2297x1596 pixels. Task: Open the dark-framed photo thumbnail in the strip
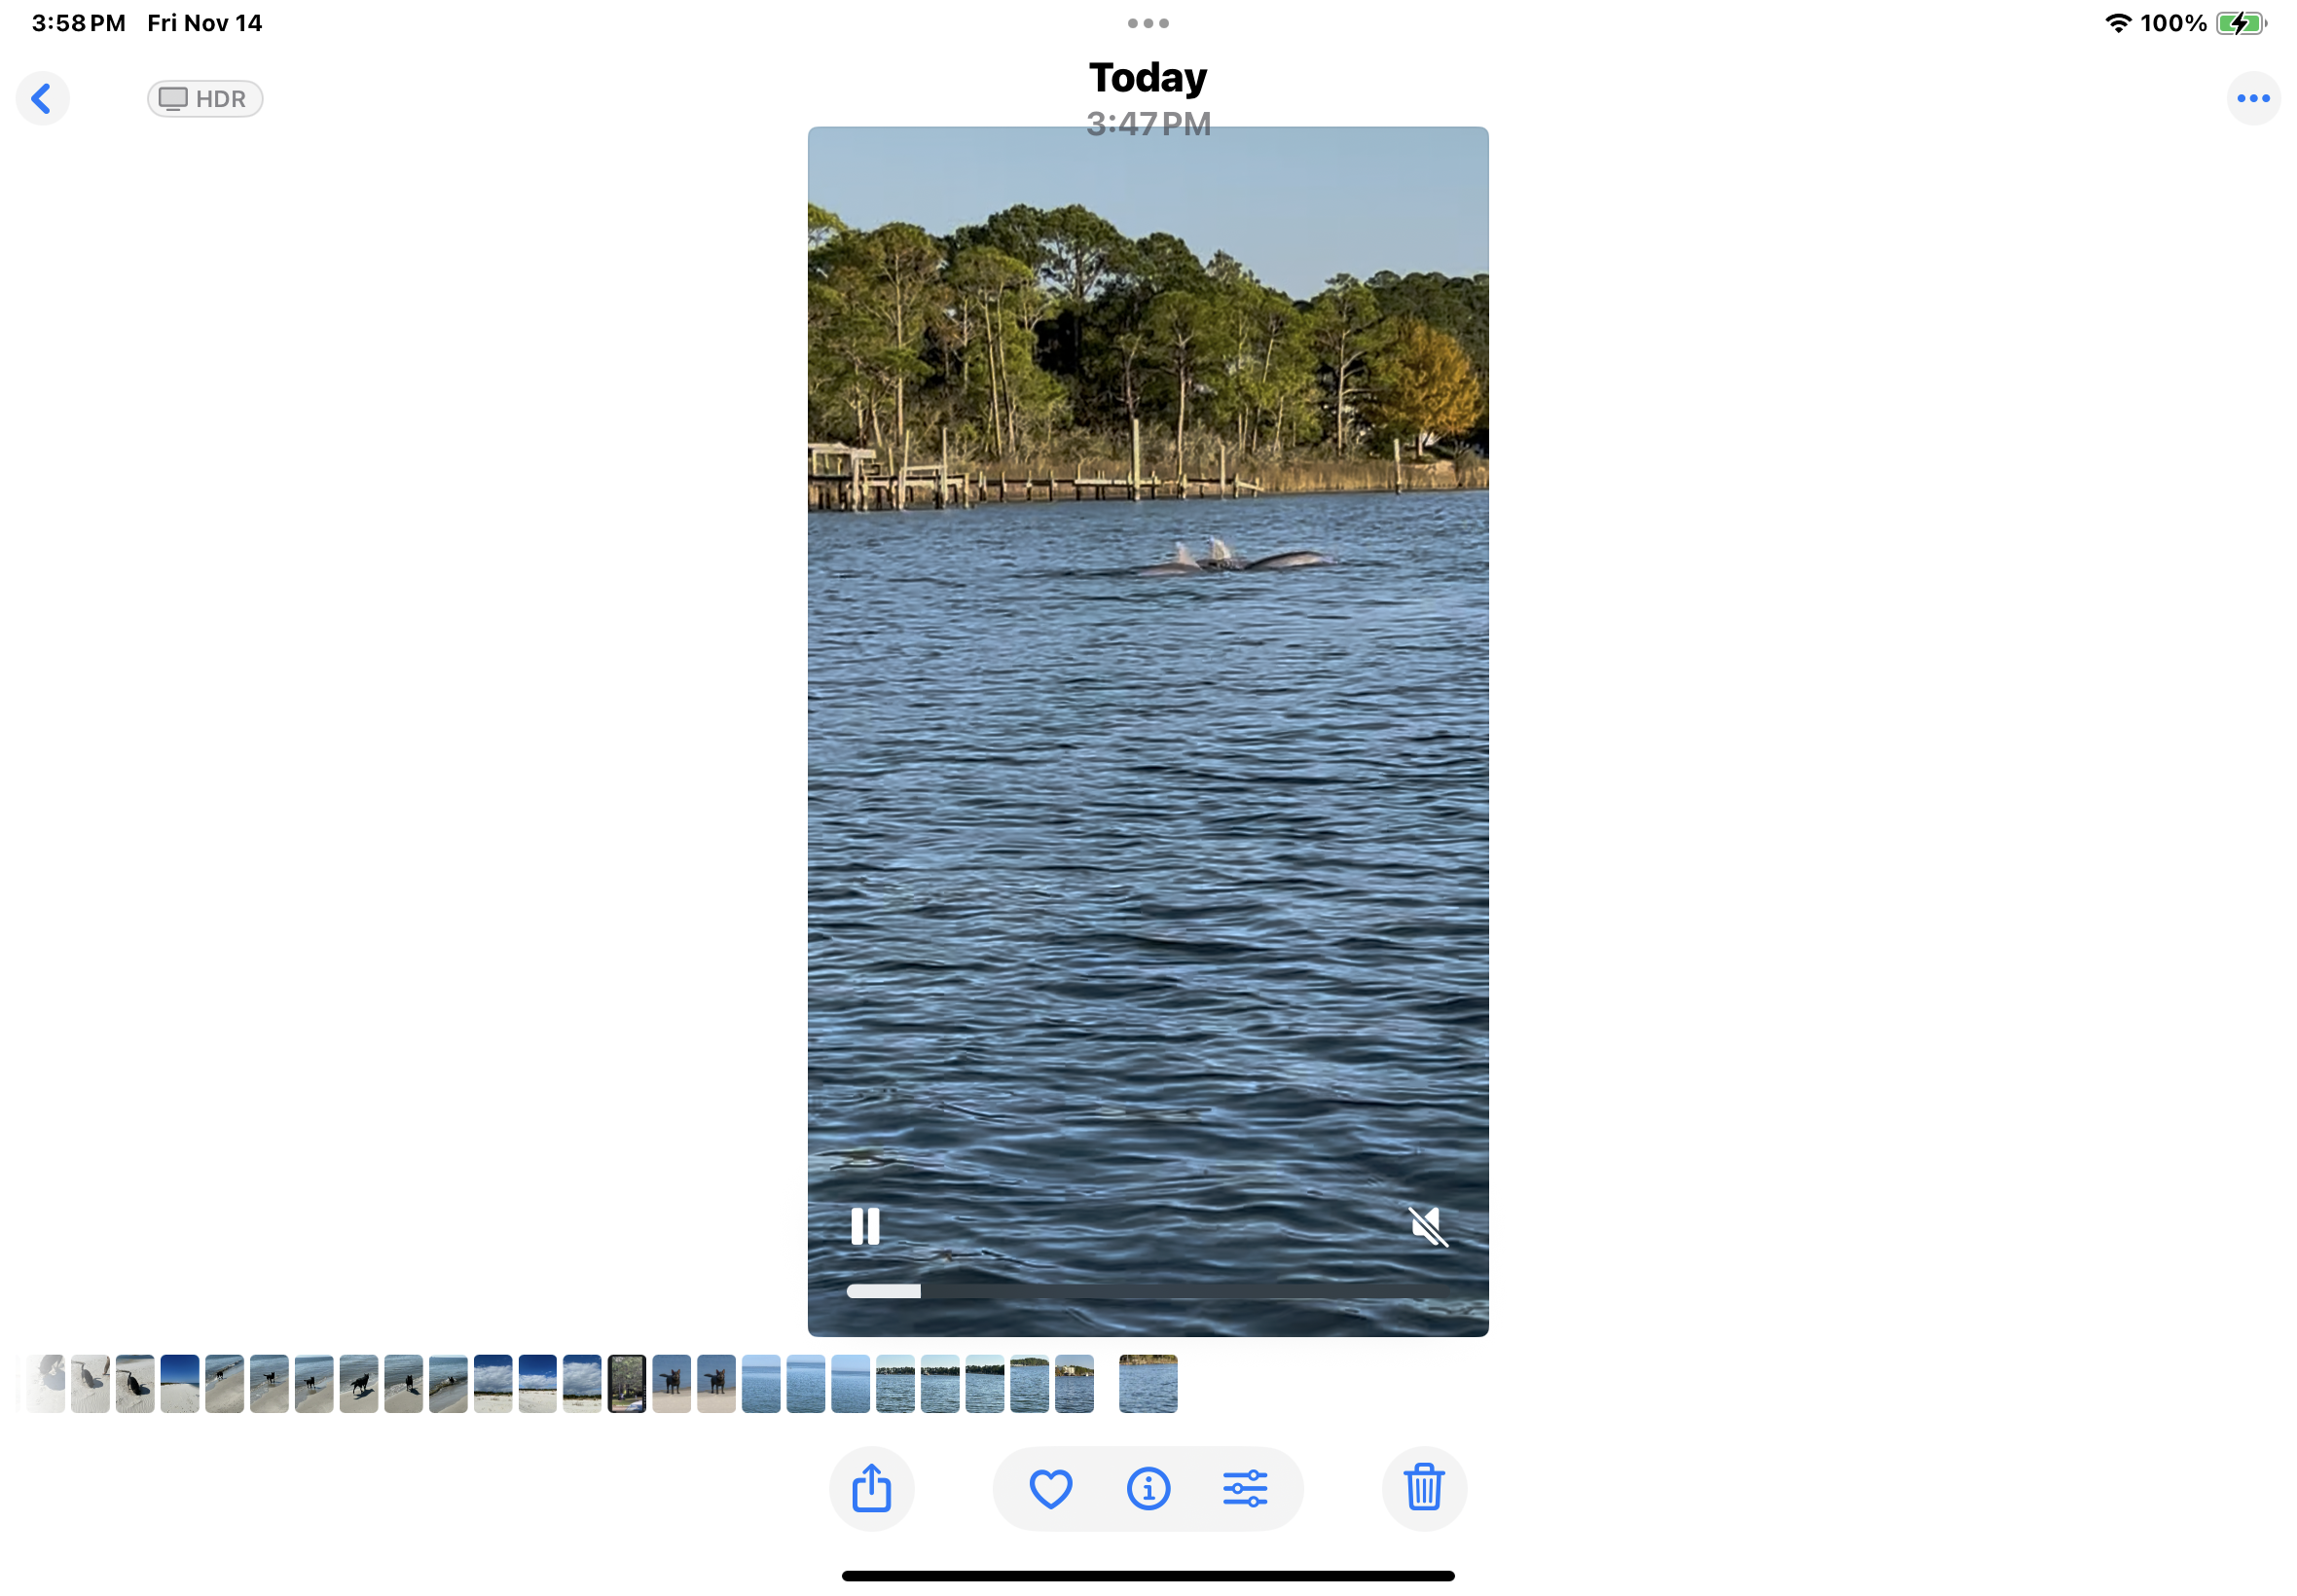point(627,1383)
